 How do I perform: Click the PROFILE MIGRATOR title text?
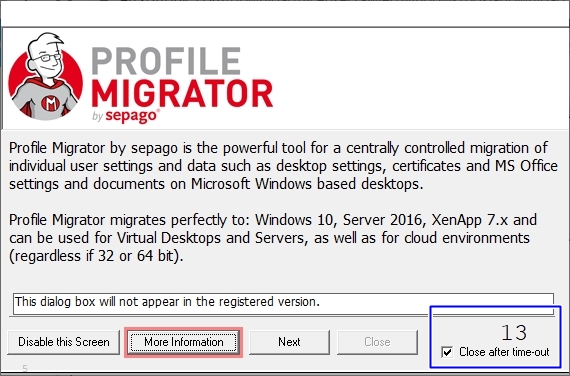click(x=182, y=77)
